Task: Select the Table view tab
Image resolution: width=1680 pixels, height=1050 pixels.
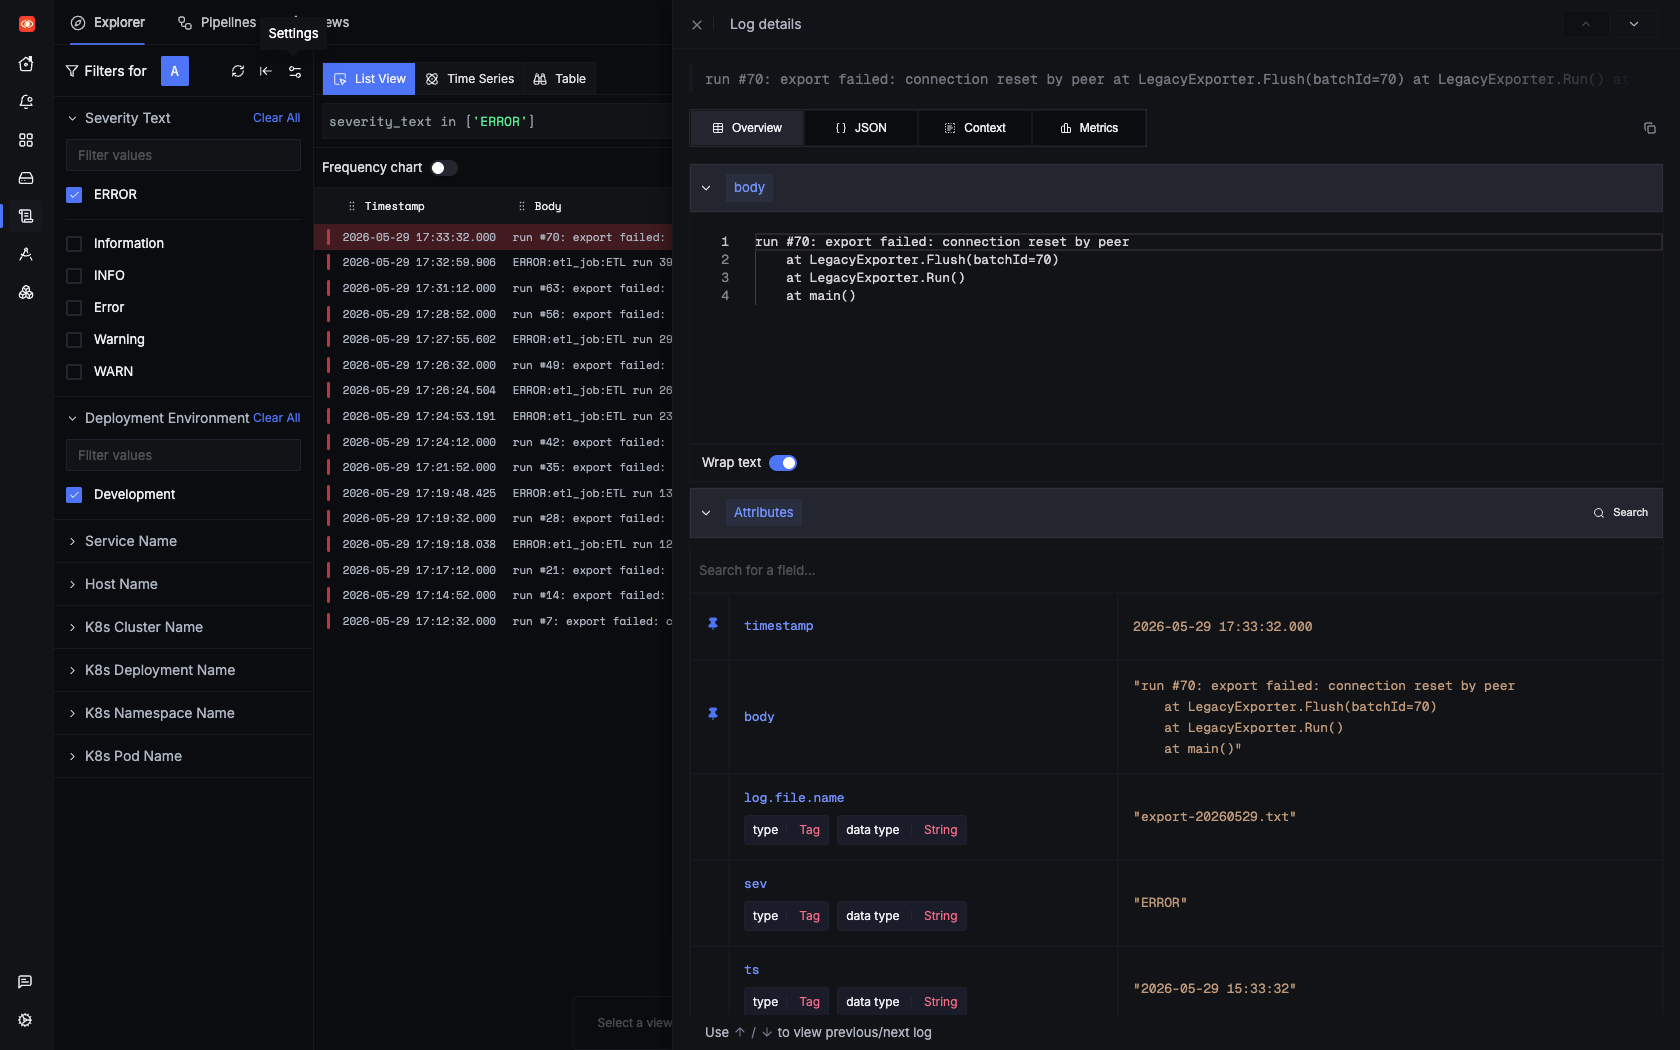Action: (x=560, y=79)
